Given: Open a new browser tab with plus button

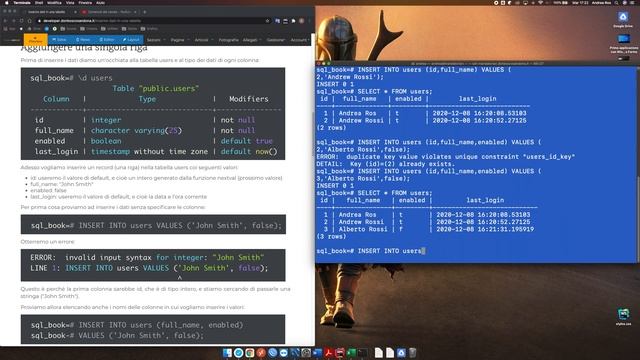Looking at the screenshot, I should tap(144, 12).
